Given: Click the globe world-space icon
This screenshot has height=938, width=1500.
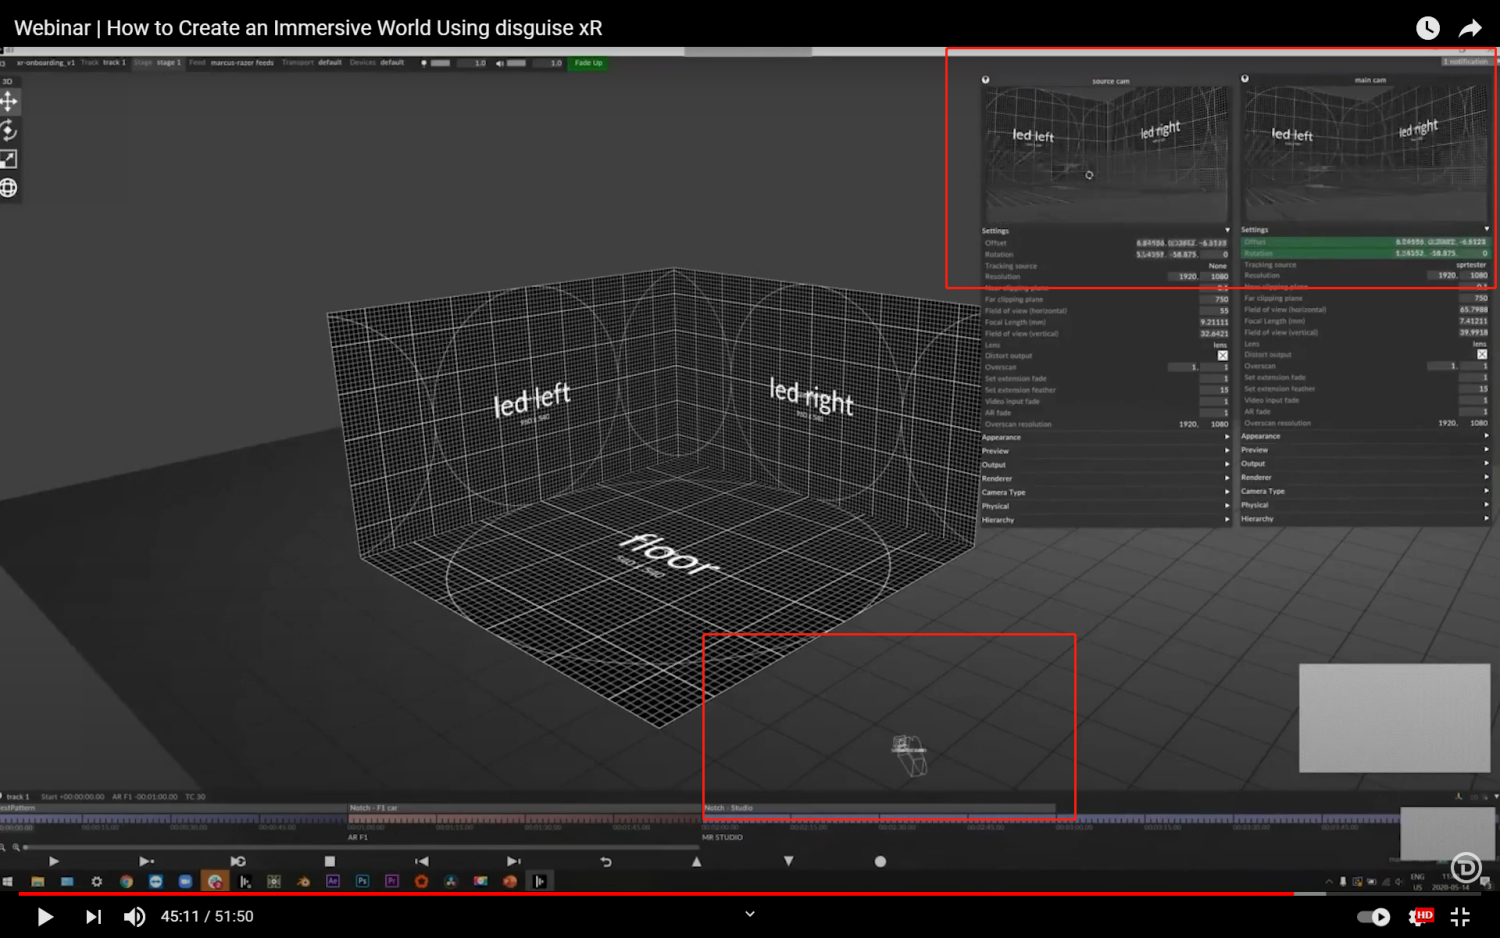Looking at the screenshot, I should coord(9,188).
